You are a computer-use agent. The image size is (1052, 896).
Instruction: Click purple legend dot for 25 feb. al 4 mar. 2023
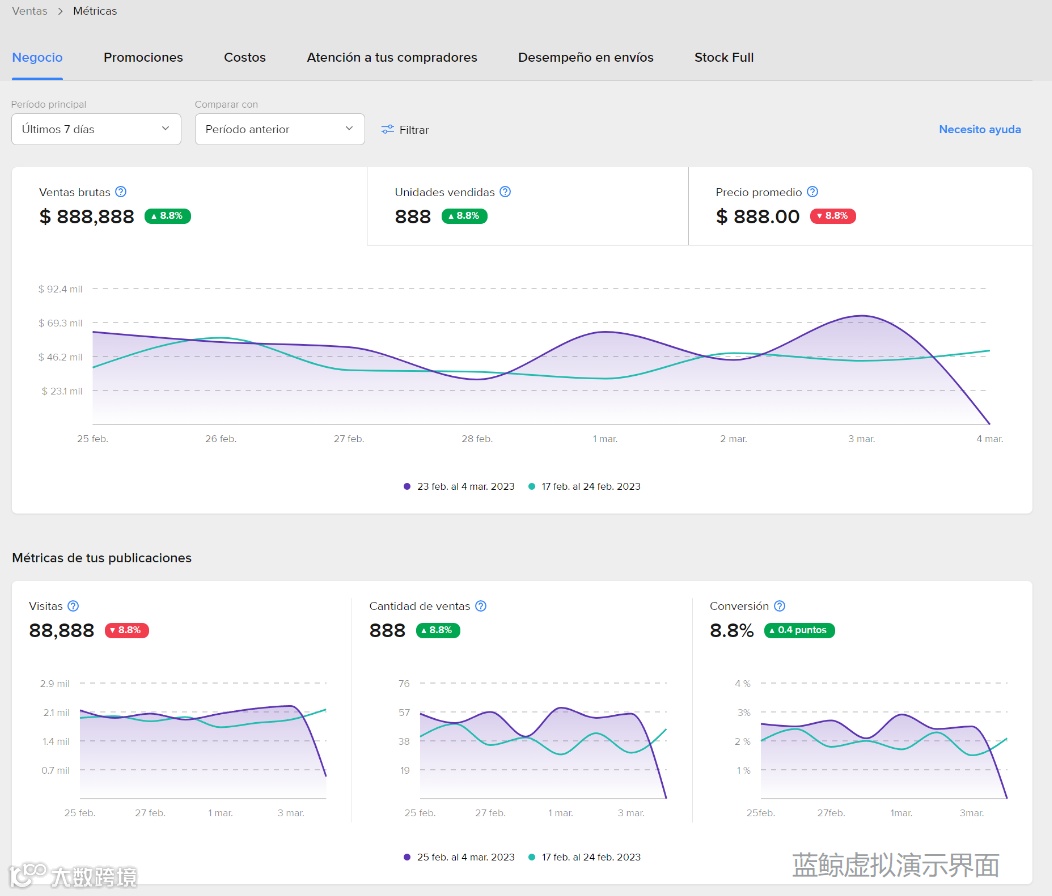407,857
